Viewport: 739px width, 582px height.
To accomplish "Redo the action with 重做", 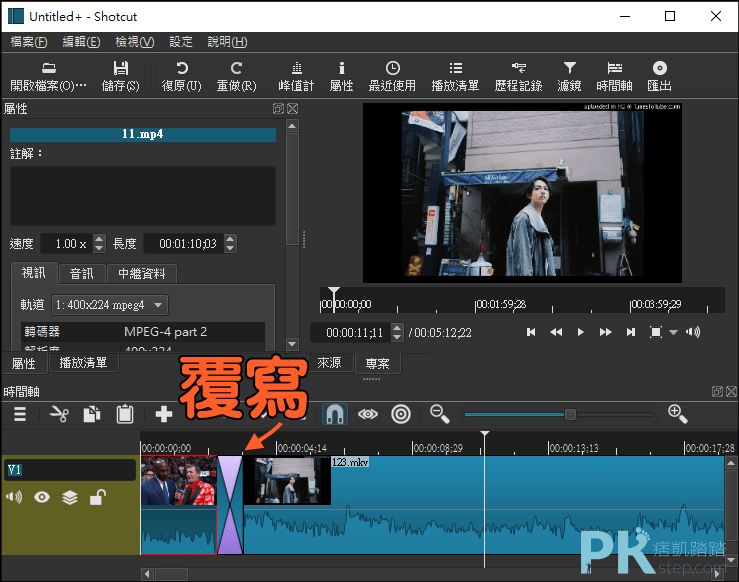I will [x=236, y=77].
